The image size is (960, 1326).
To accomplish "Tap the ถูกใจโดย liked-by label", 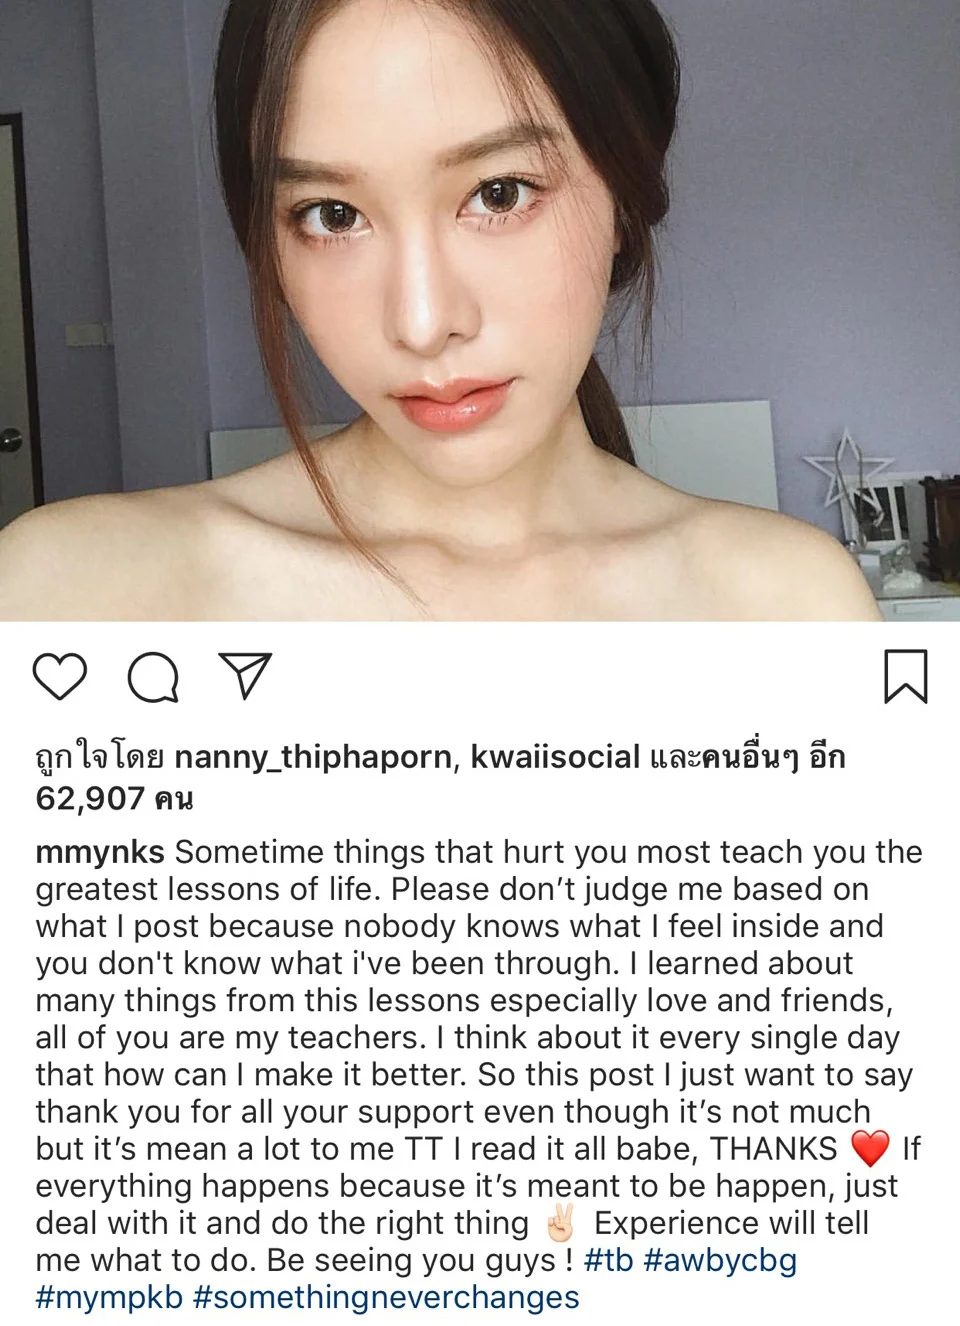I will click(x=100, y=757).
